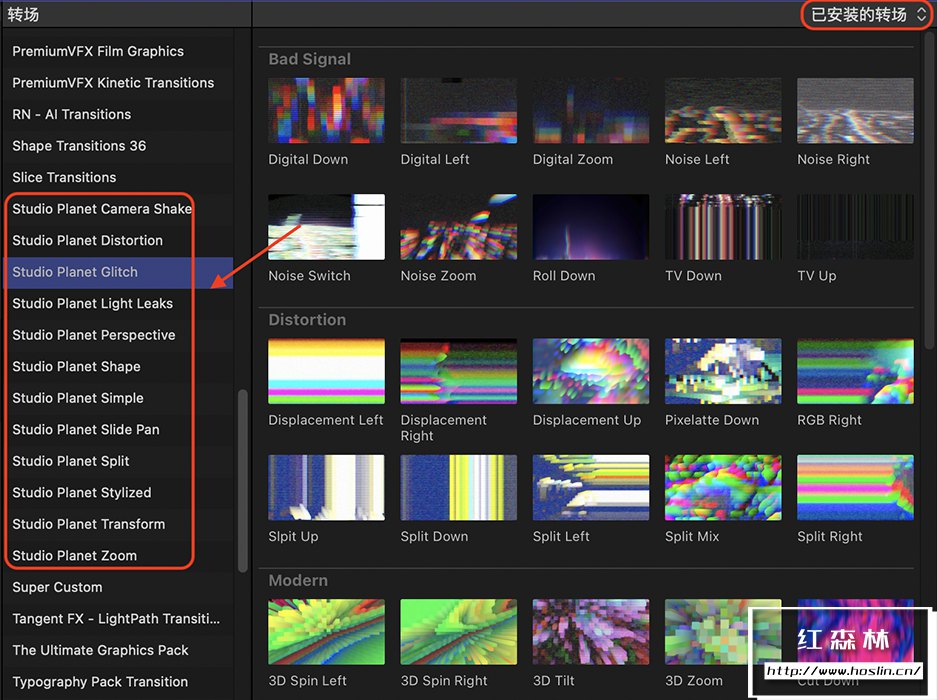Screen dimensions: 937x700
Task: Click the Pixelatte Down transition thumbnail
Action: (x=722, y=371)
